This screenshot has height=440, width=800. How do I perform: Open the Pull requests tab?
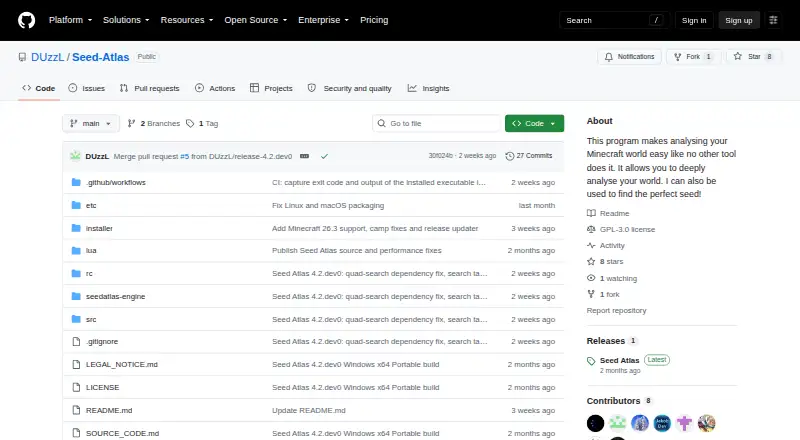click(x=149, y=88)
